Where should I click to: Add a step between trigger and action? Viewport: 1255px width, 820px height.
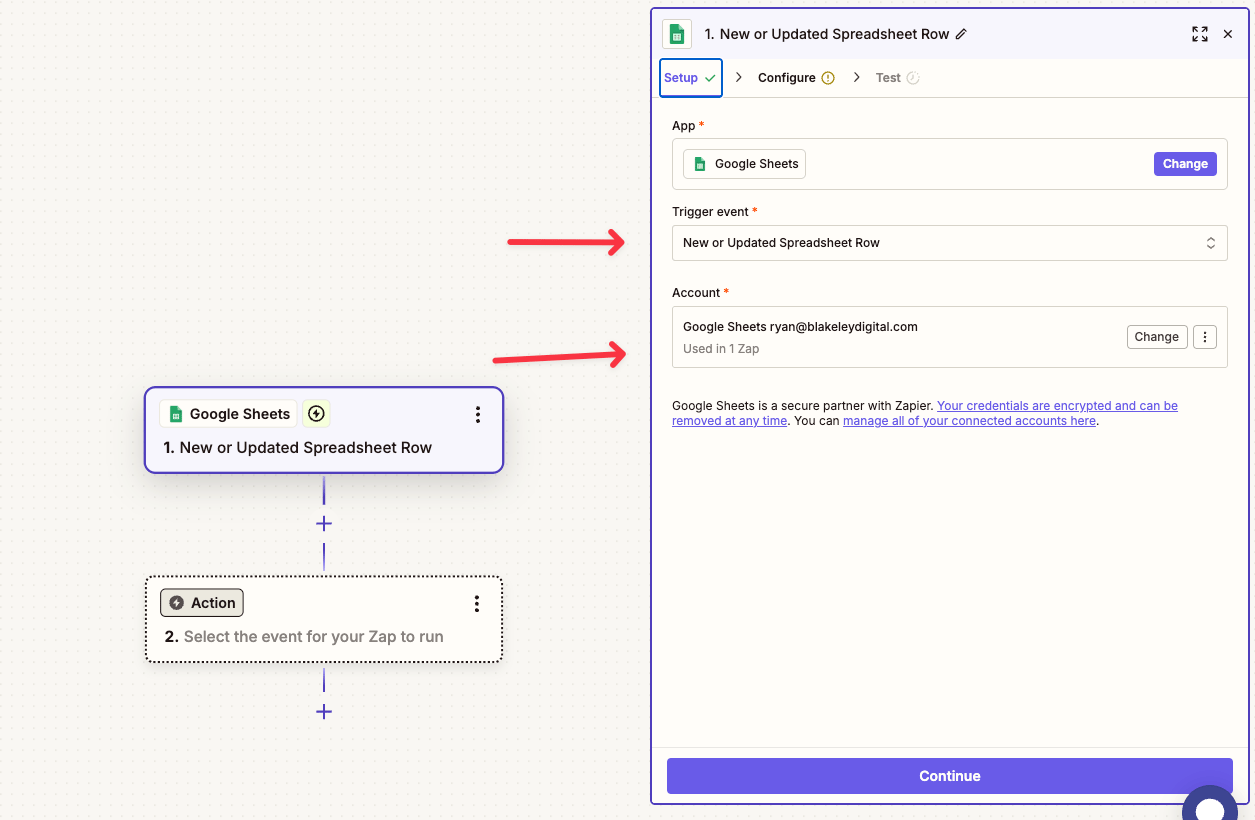click(x=324, y=524)
